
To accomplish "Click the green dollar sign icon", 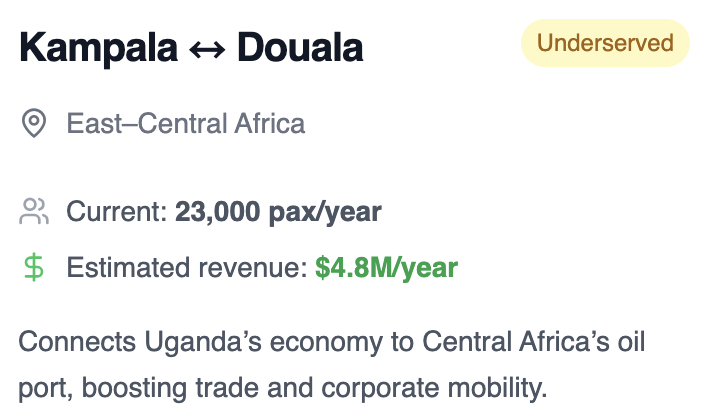I will (34, 268).
